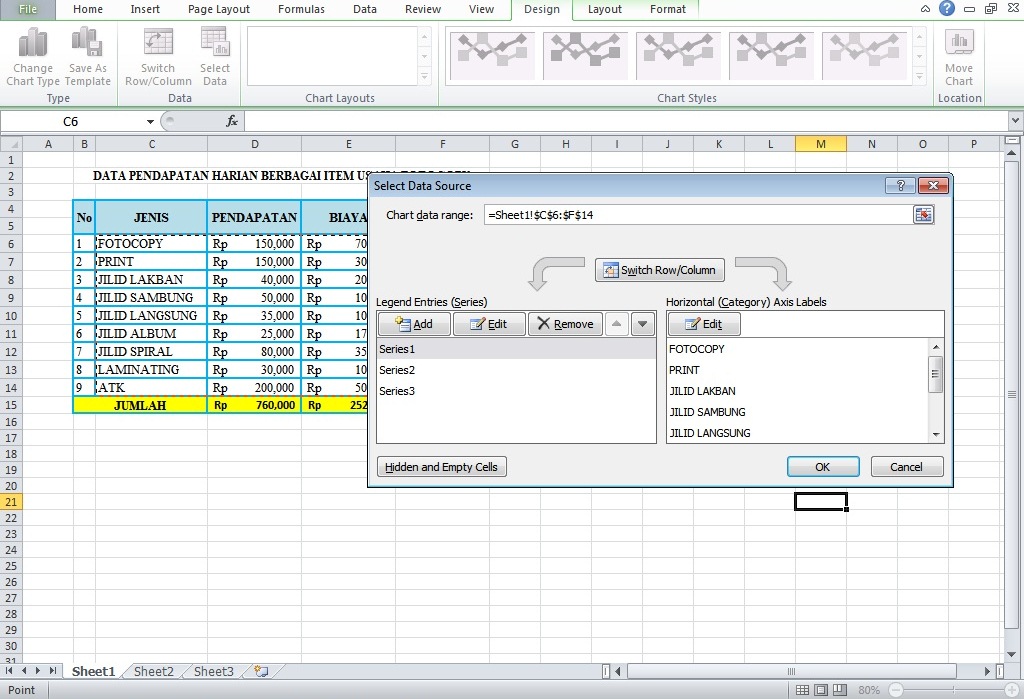Image resolution: width=1024 pixels, height=699 pixels.
Task: Click the dialog Help question button
Action: coord(900,186)
